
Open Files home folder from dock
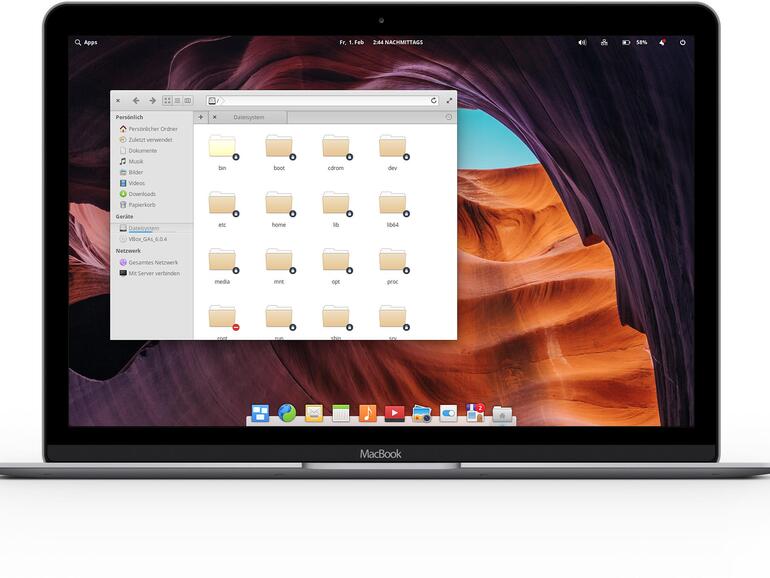pyautogui.click(x=502, y=414)
